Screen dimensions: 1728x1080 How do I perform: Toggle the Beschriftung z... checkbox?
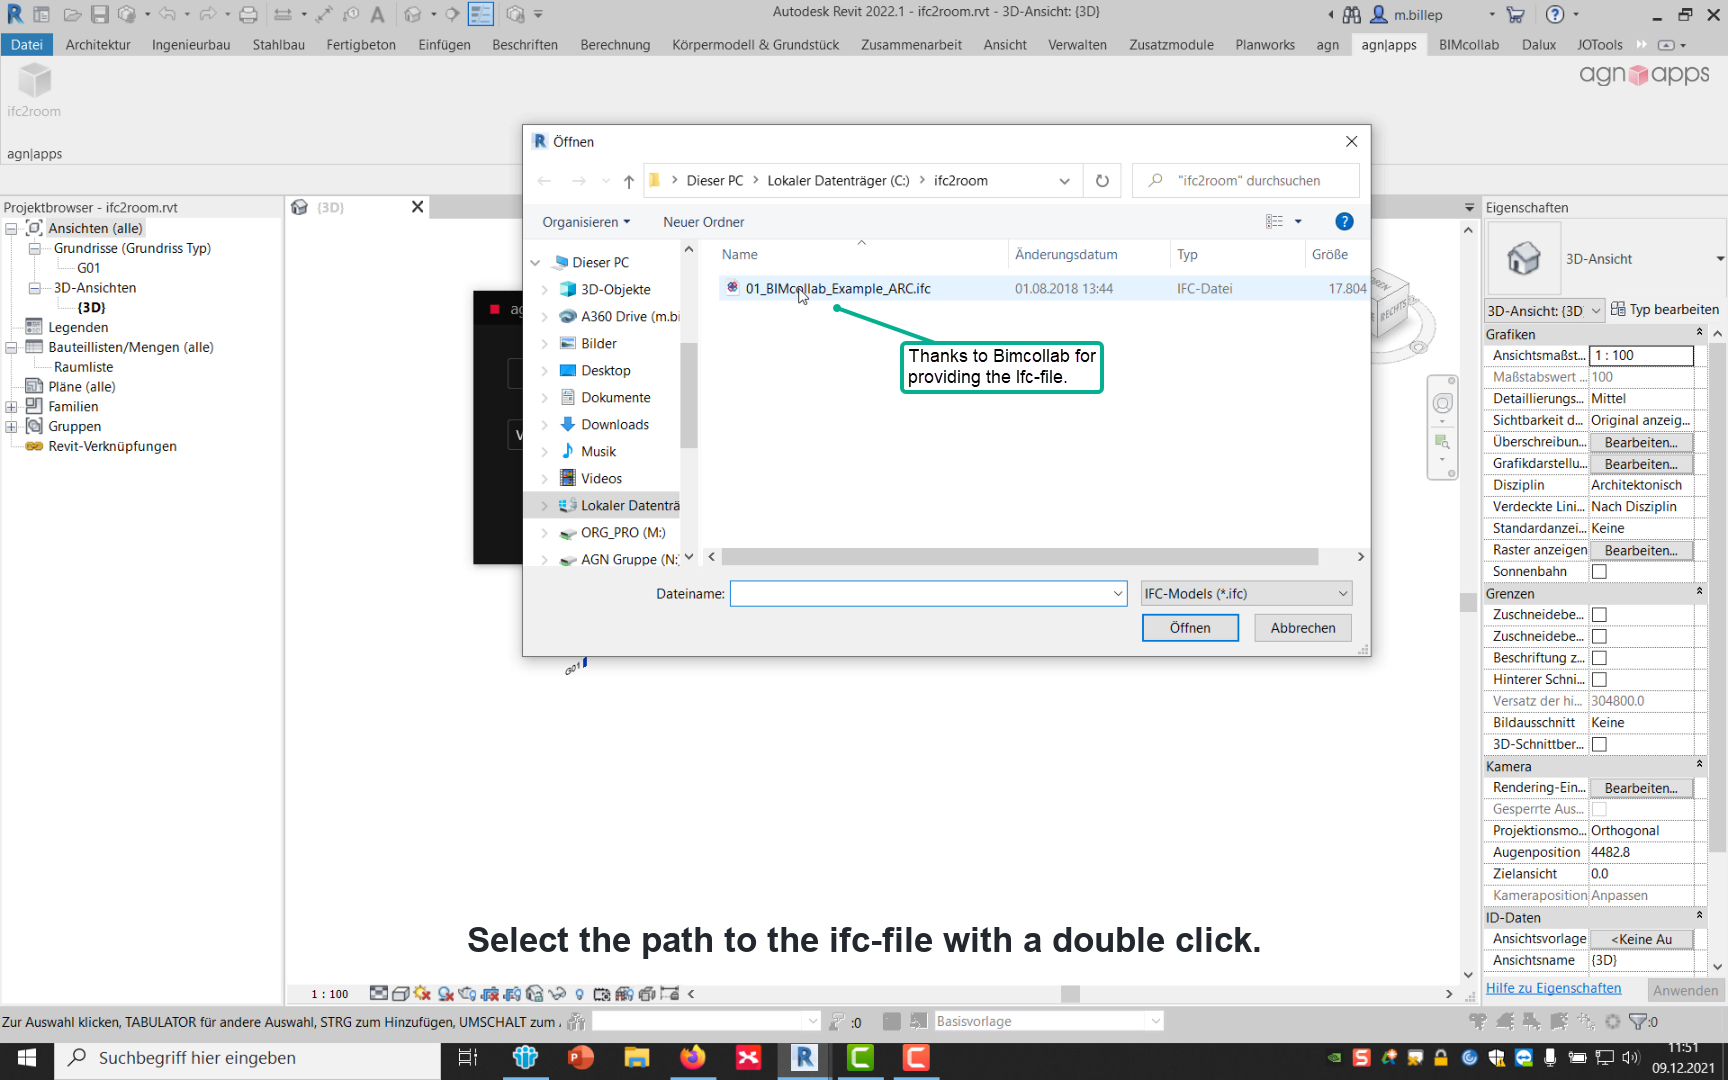1599,658
